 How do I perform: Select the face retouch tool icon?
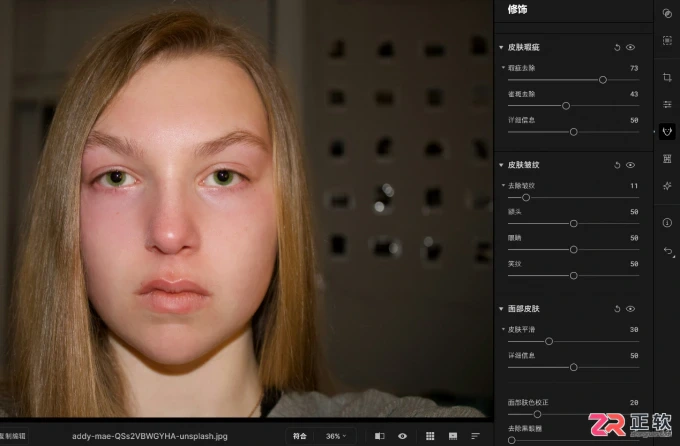tap(667, 131)
